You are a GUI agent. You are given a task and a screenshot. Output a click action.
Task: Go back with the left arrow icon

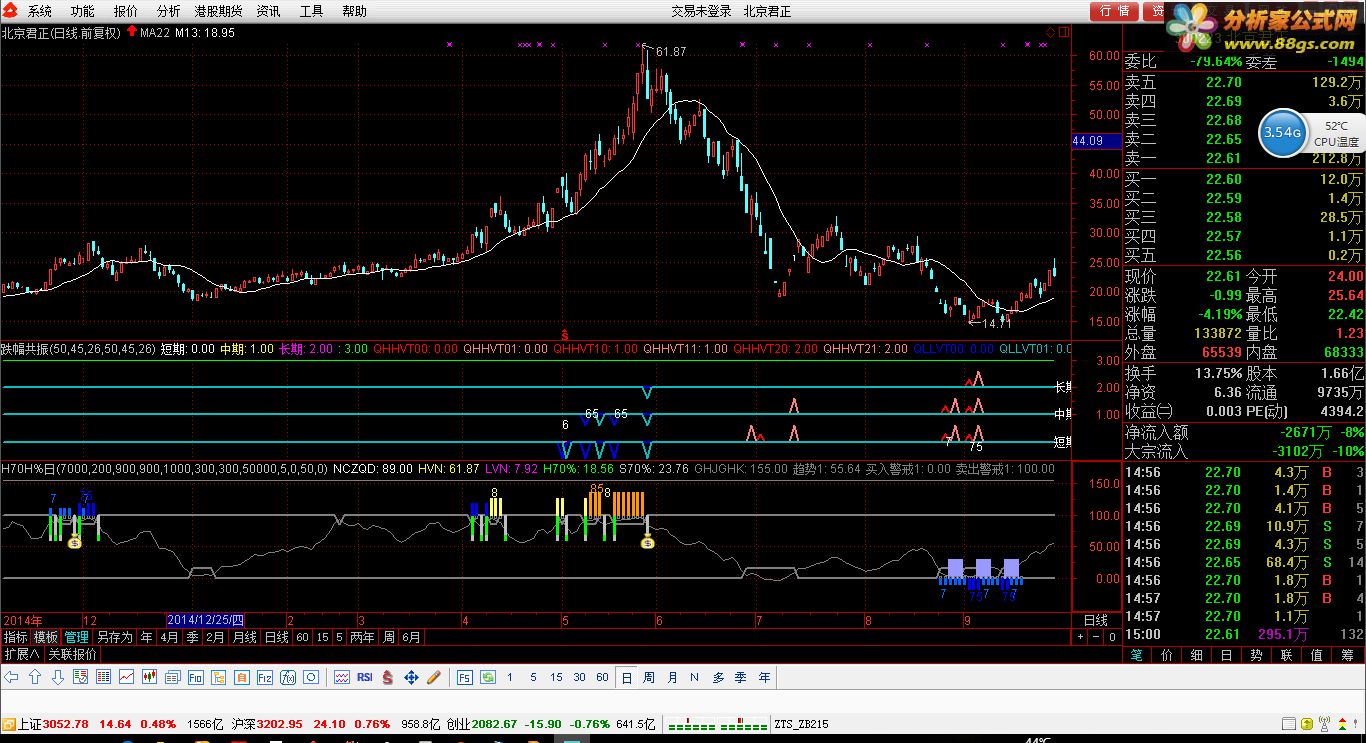(x=12, y=677)
